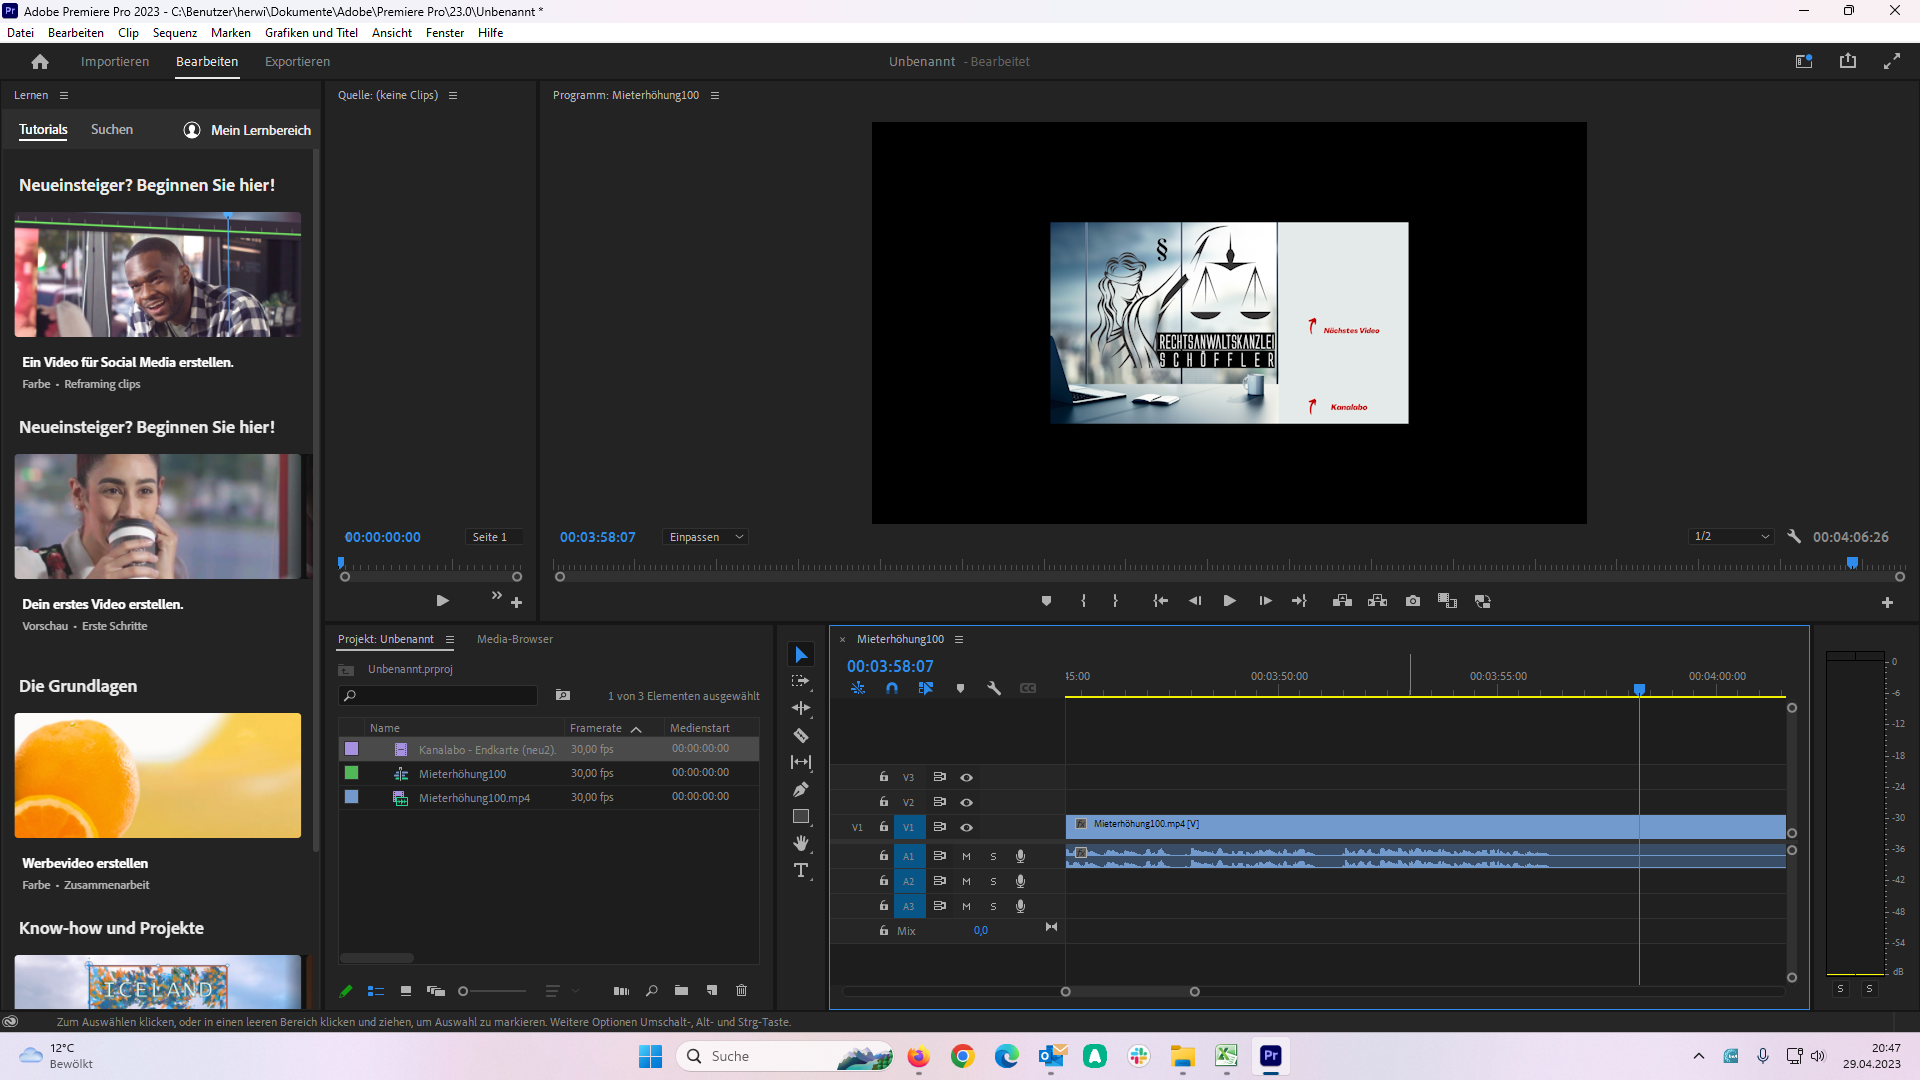Mute audio track A1
Viewport: 1920px width, 1080px height.
pyautogui.click(x=966, y=856)
